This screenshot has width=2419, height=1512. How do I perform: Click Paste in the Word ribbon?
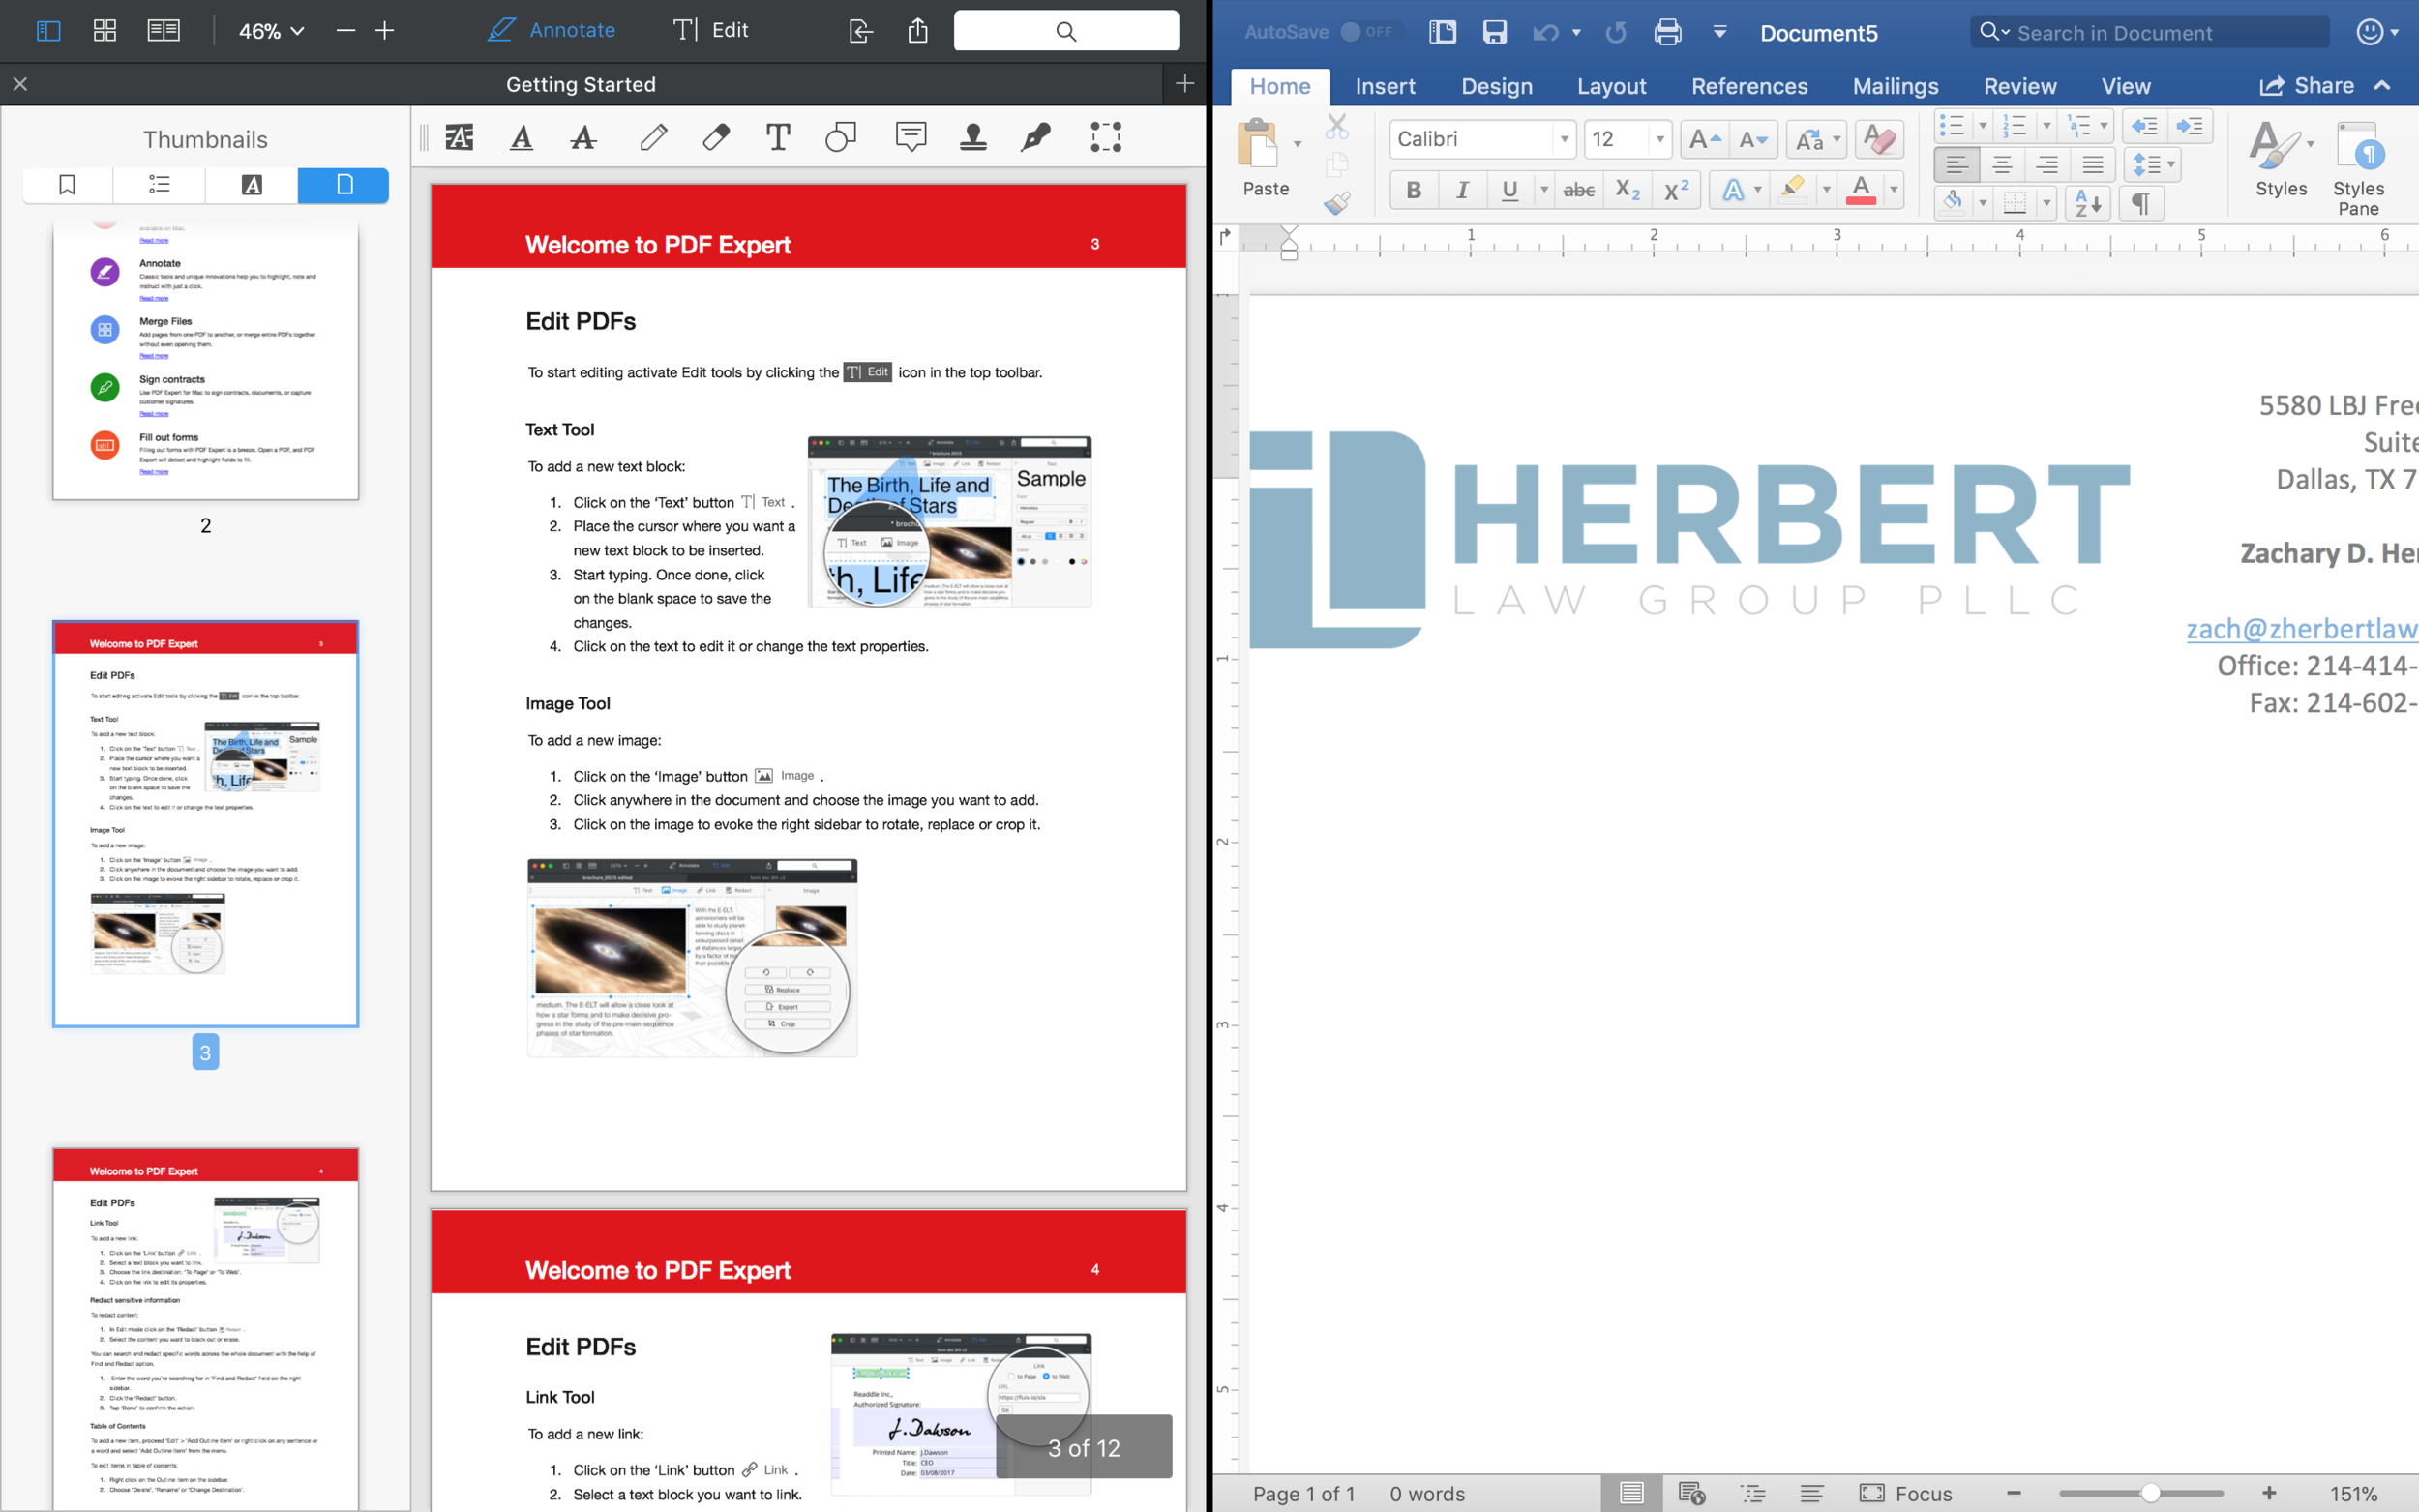1265,158
